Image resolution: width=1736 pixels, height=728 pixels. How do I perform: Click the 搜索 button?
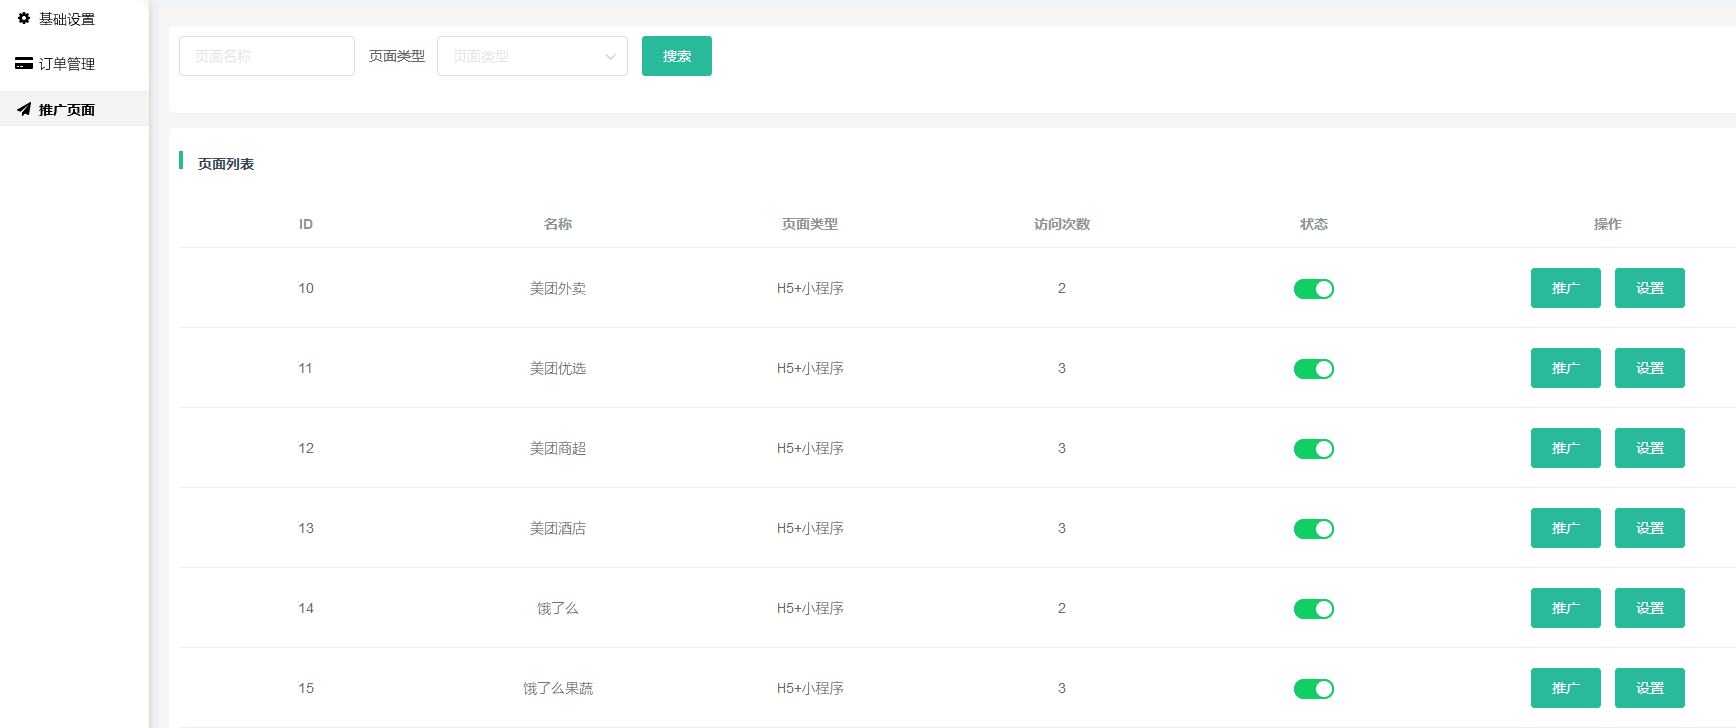(677, 56)
